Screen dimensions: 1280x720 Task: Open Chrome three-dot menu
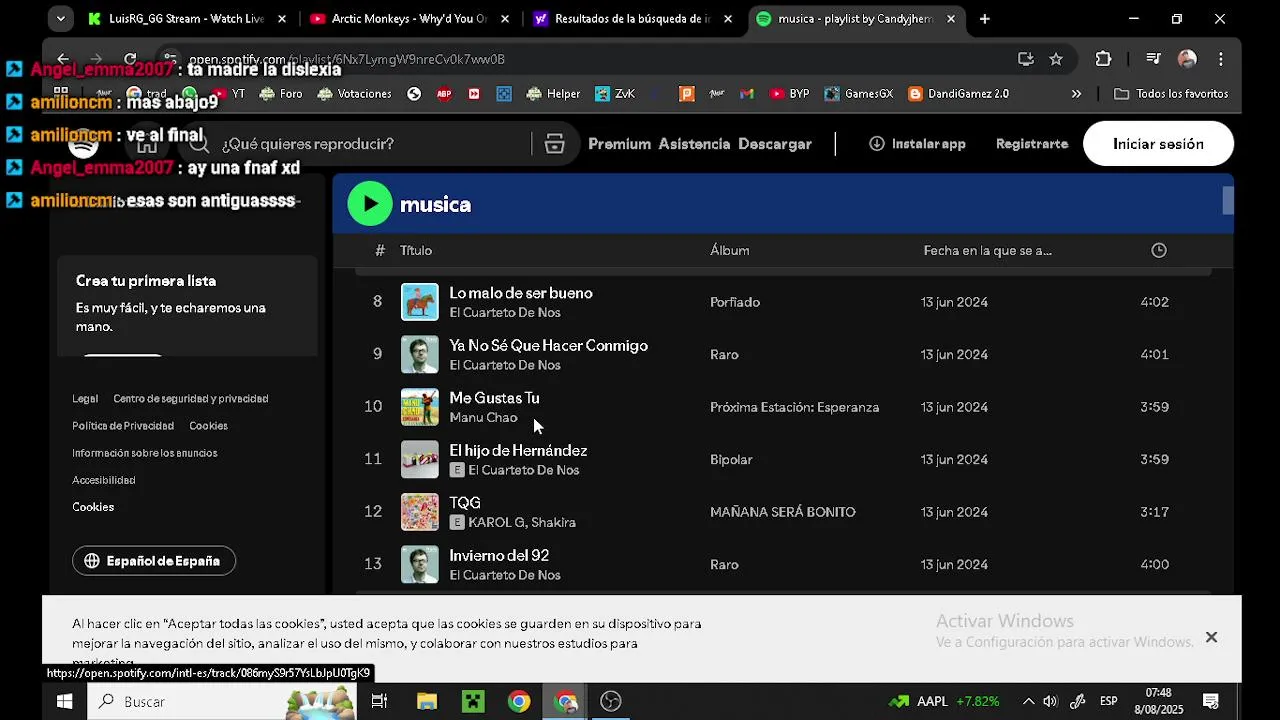tap(1221, 59)
